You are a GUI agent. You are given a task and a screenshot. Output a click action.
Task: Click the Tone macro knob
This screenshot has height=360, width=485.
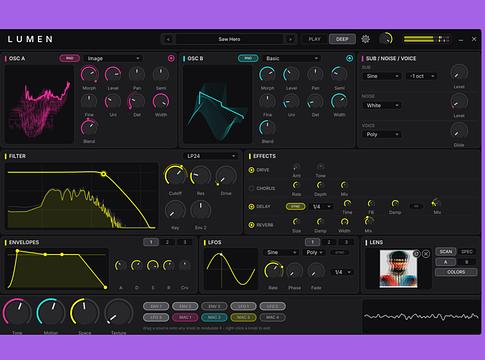click(17, 313)
